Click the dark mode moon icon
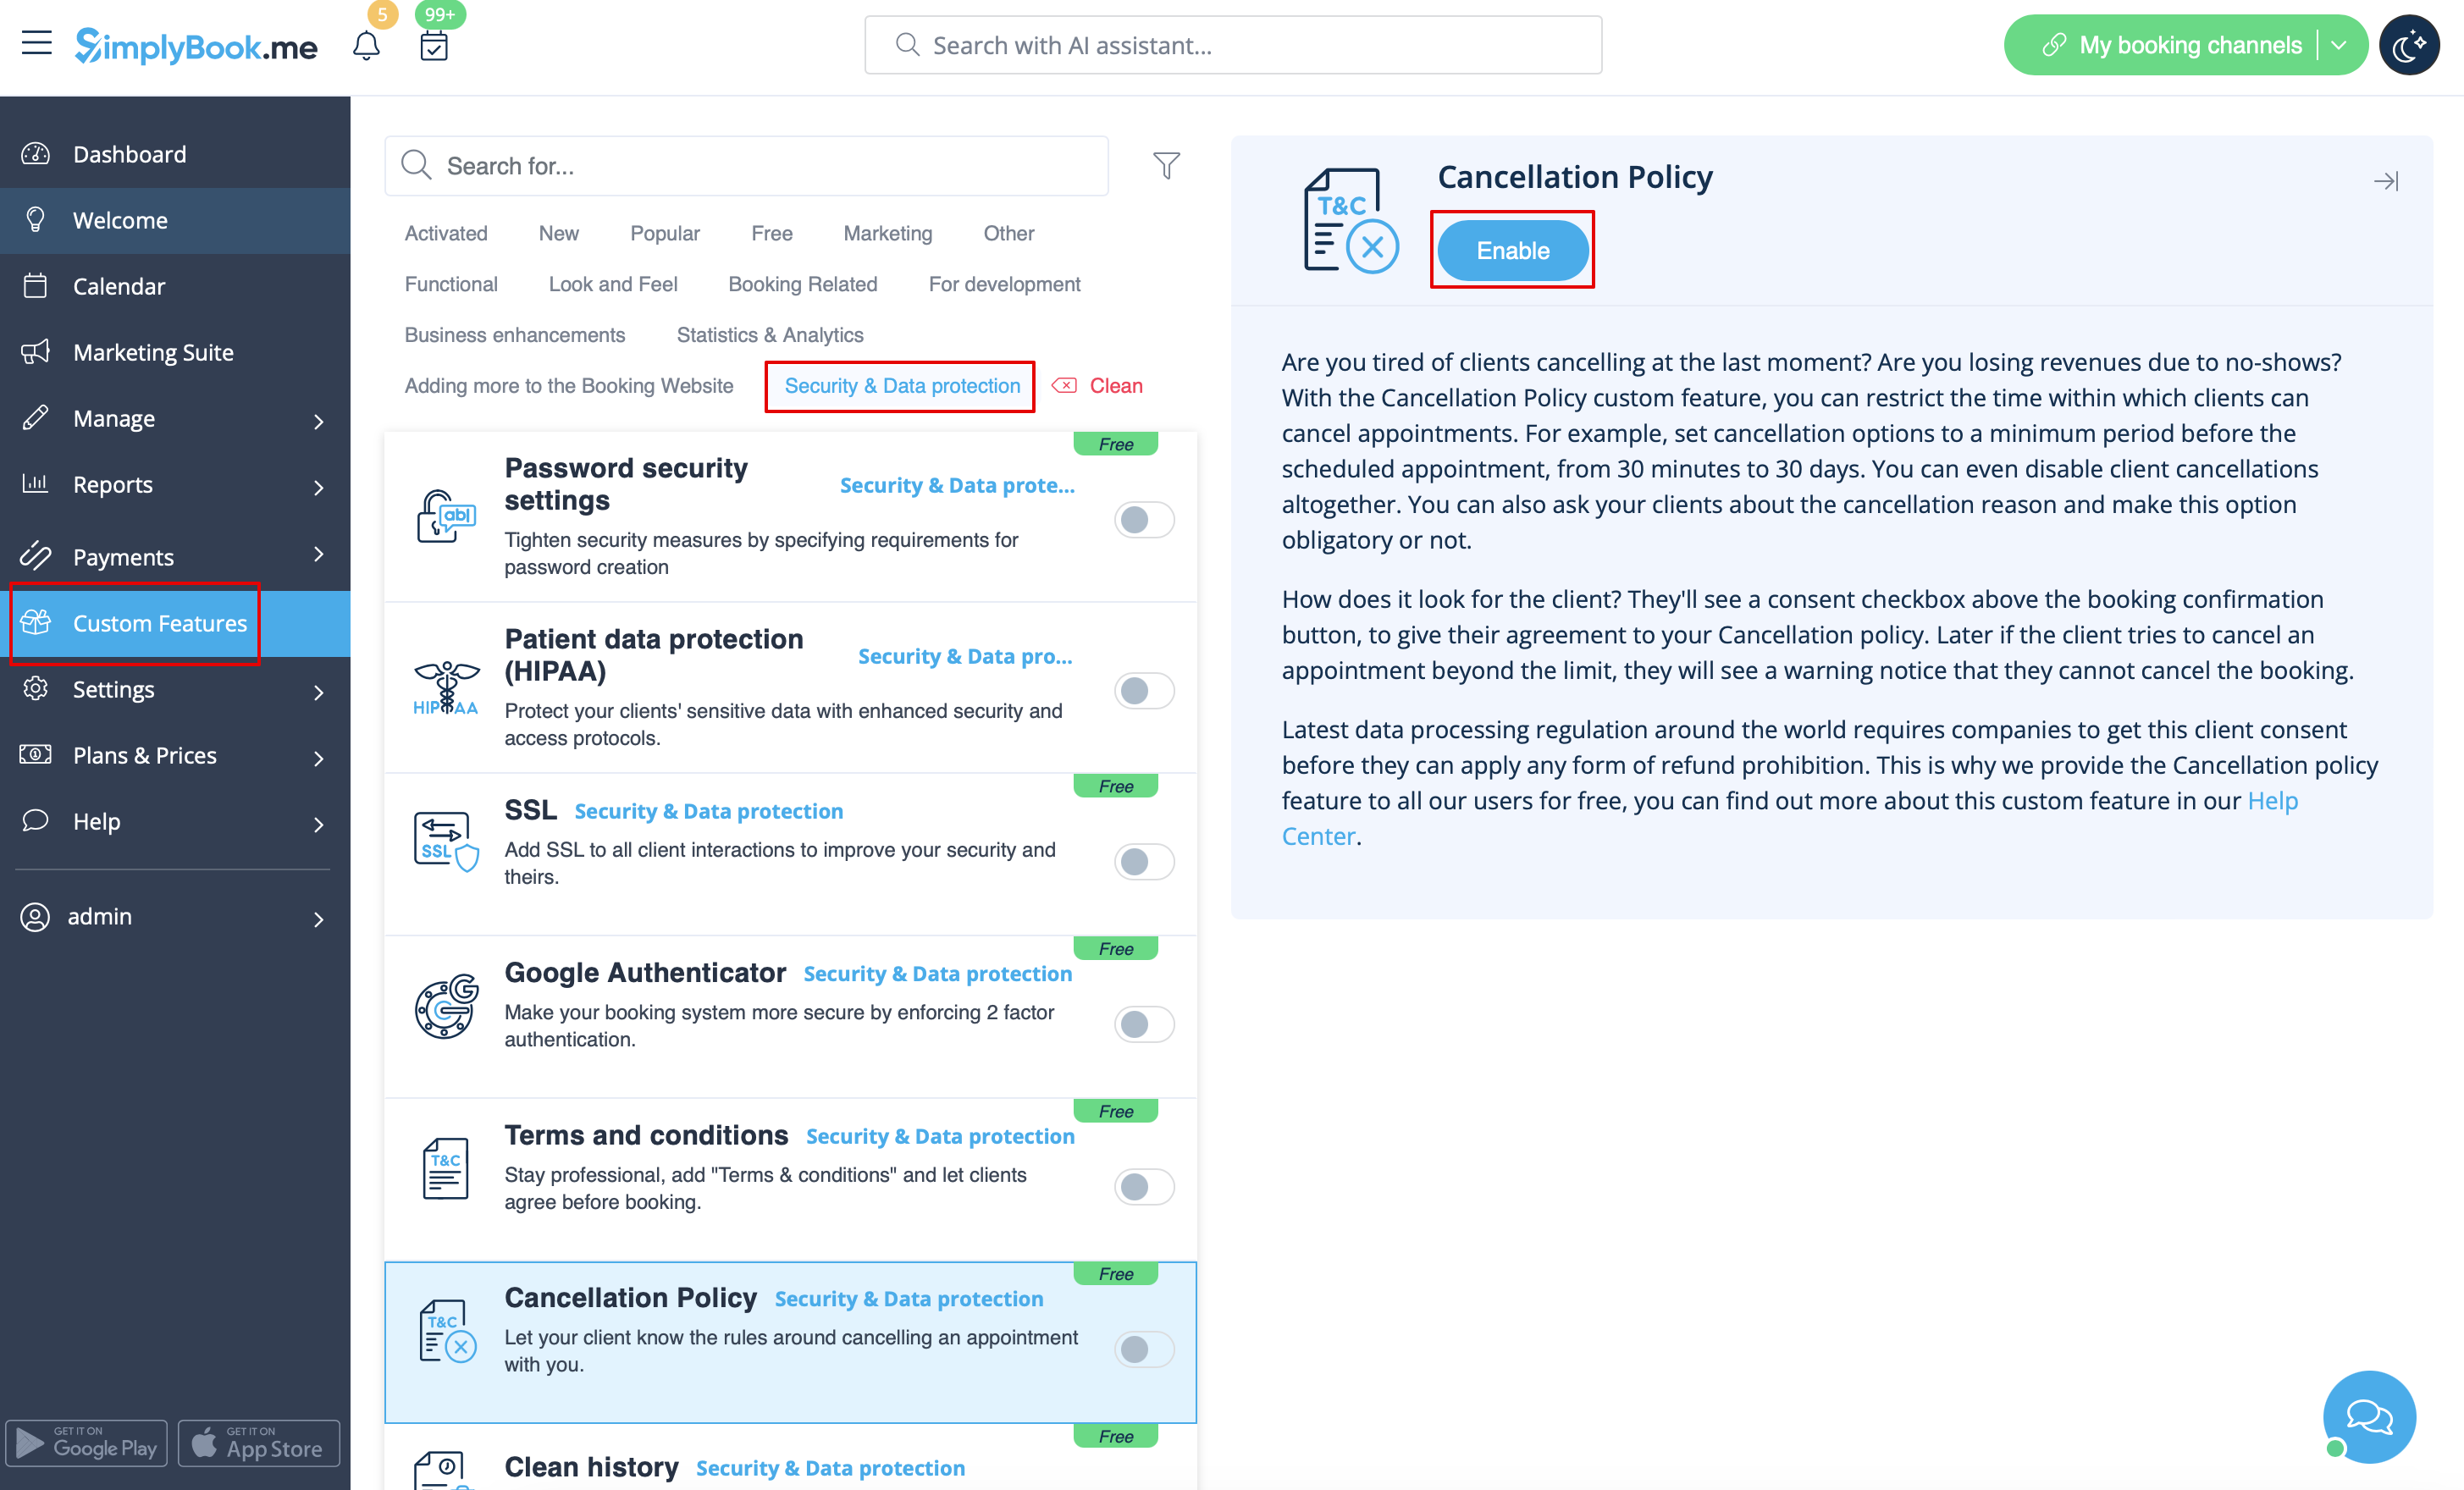 tap(2408, 45)
